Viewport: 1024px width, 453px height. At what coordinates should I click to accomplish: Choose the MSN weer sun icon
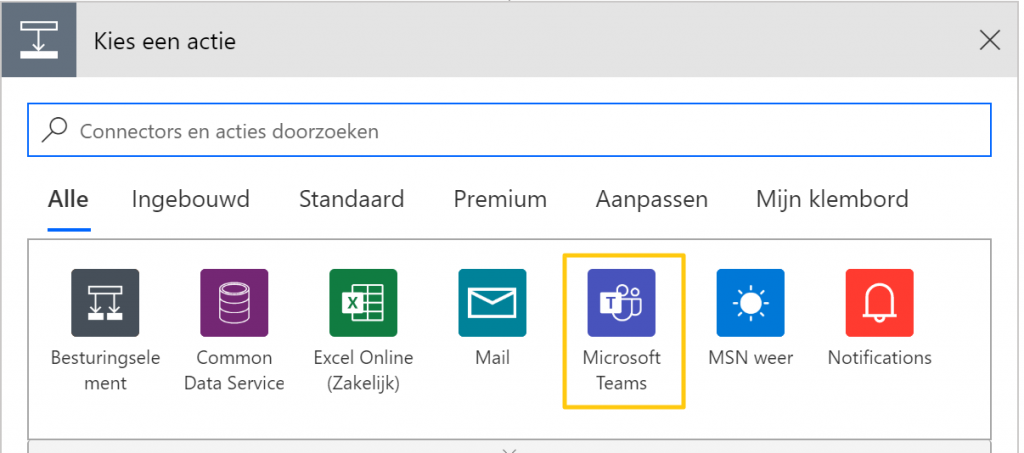[750, 303]
